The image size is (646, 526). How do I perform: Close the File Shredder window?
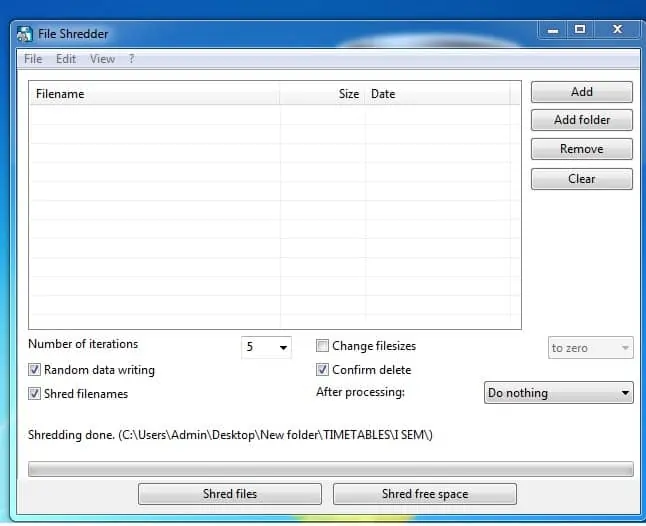[x=617, y=30]
